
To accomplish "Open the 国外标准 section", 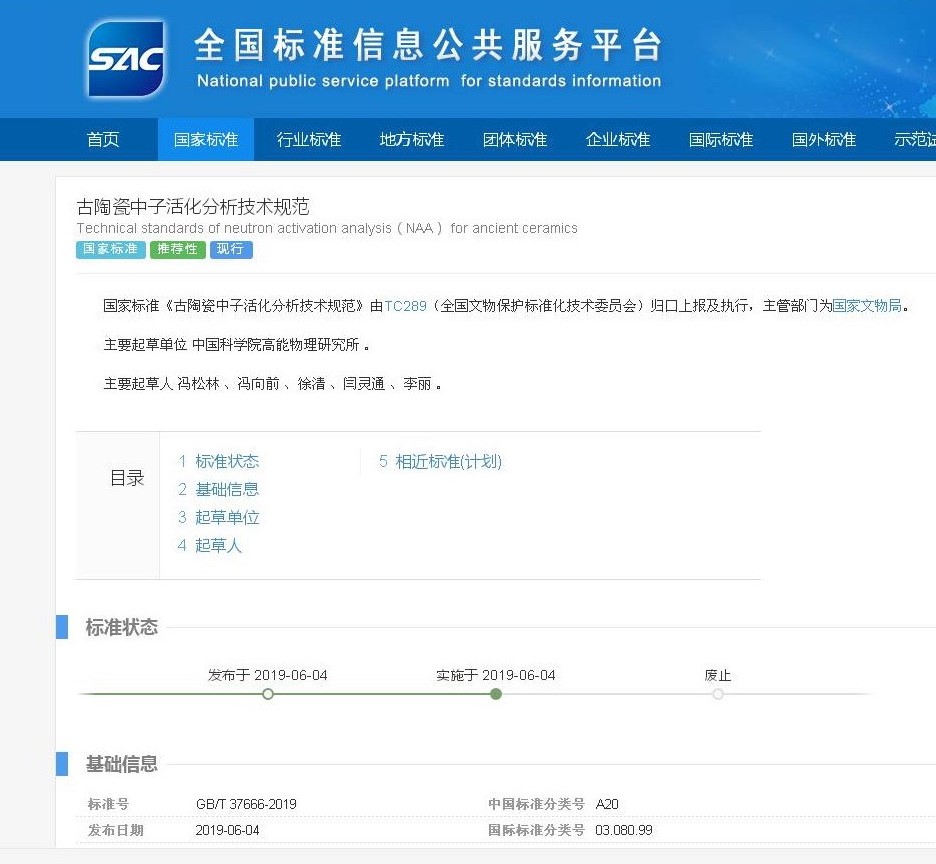I will (822, 139).
